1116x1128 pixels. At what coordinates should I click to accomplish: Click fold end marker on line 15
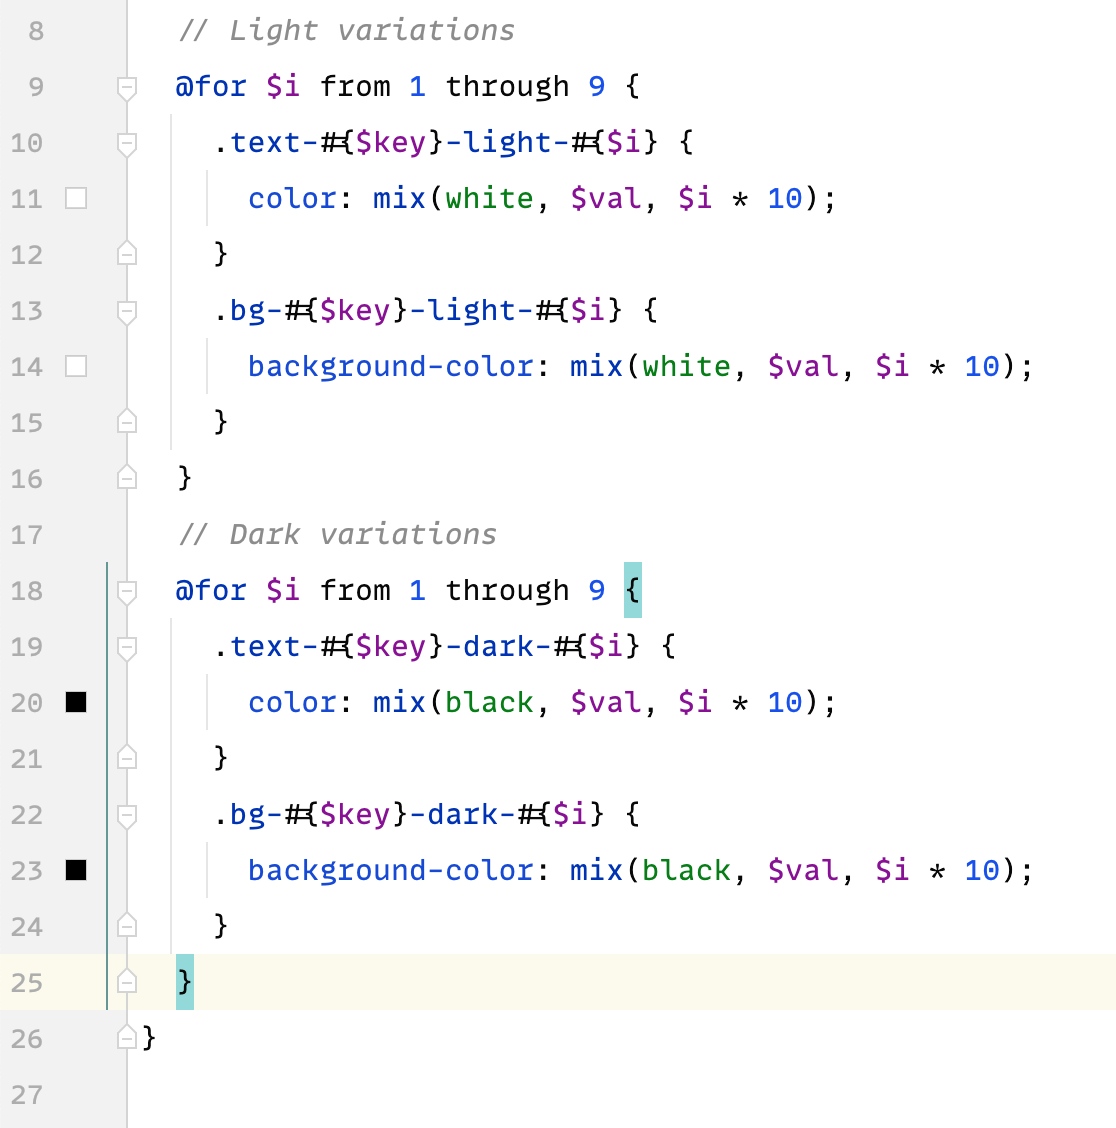click(127, 422)
